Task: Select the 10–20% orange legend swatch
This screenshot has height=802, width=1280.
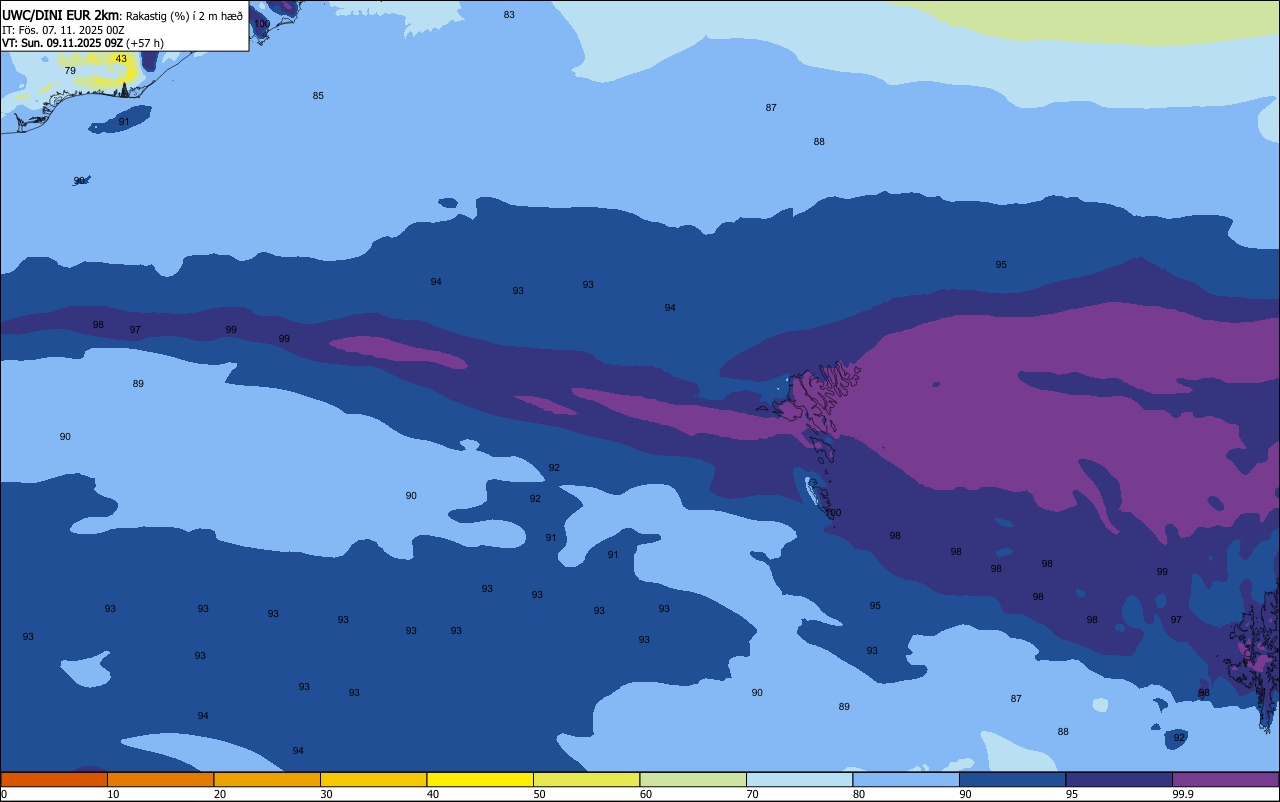Action: pos(160,779)
